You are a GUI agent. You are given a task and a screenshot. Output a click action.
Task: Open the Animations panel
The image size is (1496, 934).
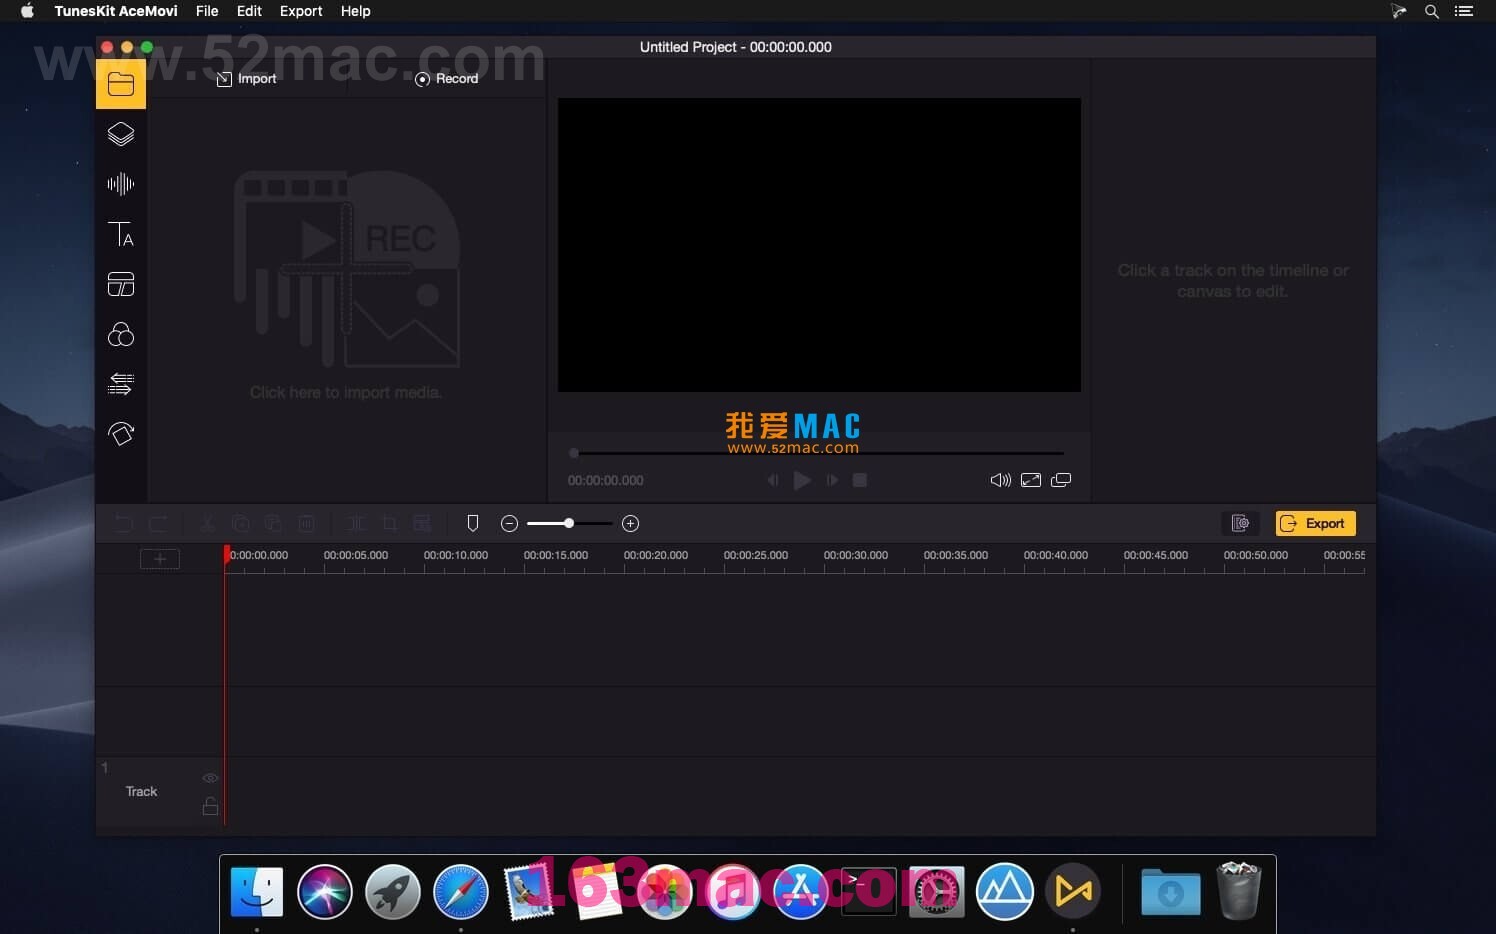pos(121,434)
